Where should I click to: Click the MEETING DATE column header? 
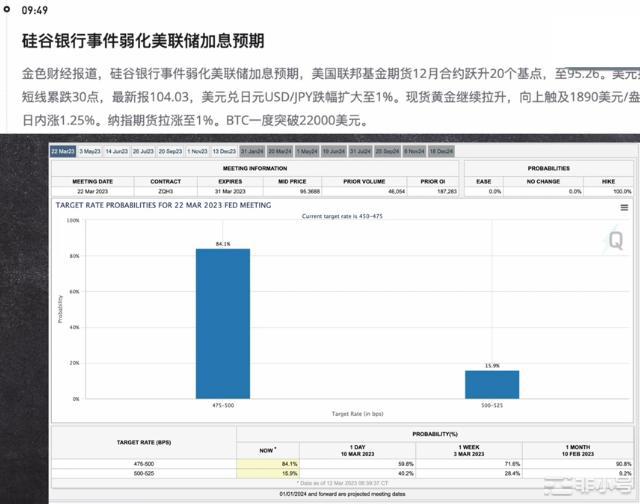93,182
